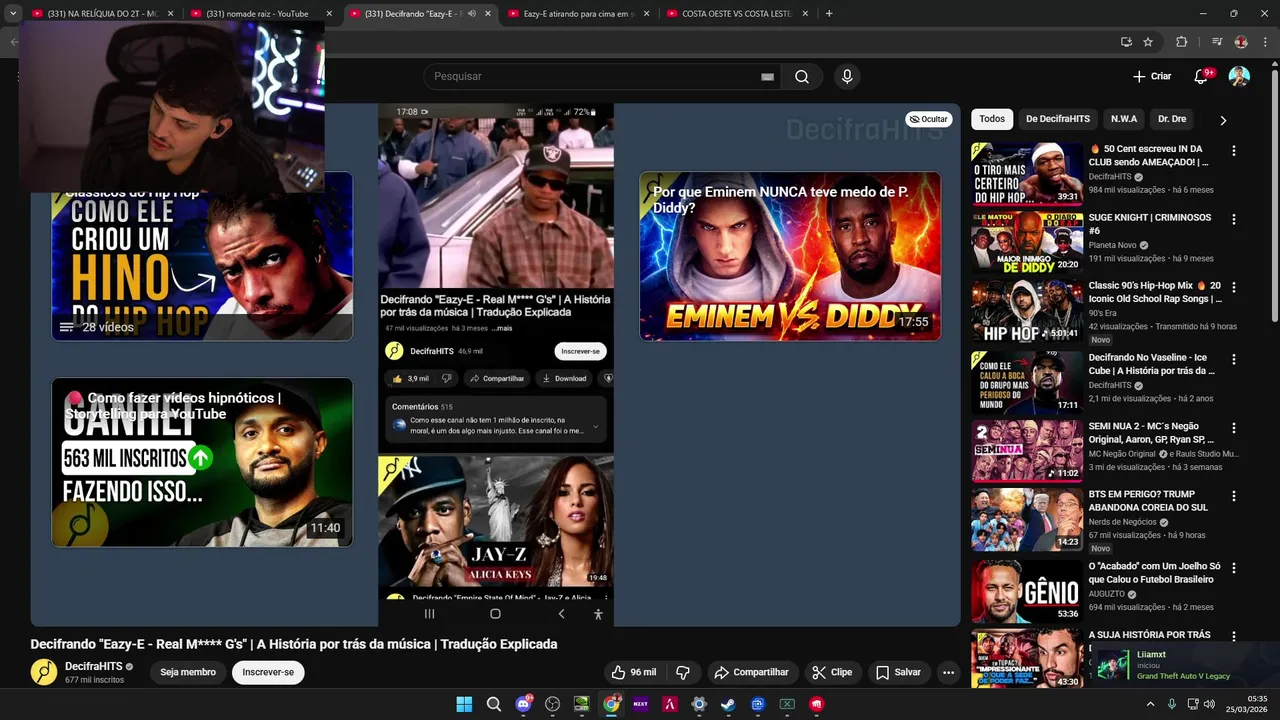Open the media controls icon in Chrome toolbar
Image resolution: width=1280 pixels, height=720 pixels.
tap(1217, 42)
